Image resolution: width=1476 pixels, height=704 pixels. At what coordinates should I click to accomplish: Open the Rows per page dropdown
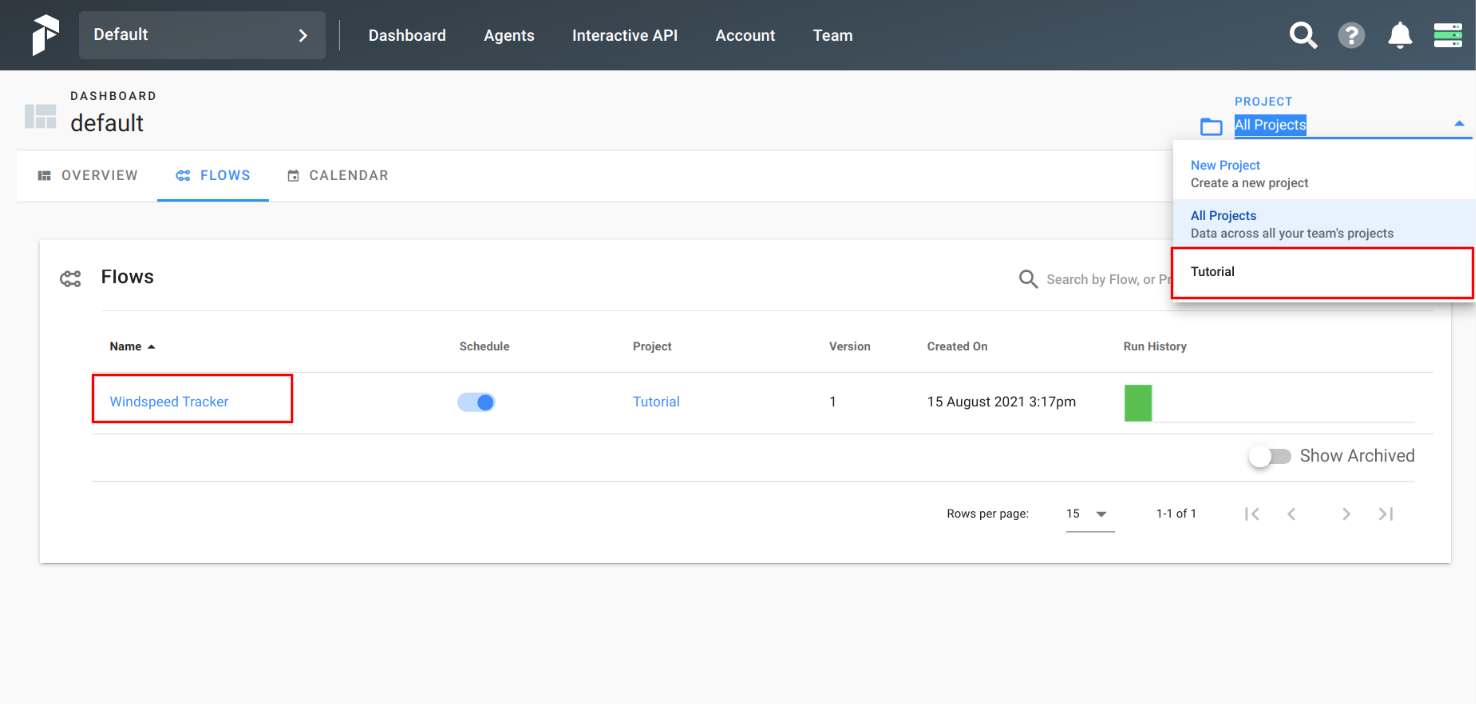(1089, 514)
